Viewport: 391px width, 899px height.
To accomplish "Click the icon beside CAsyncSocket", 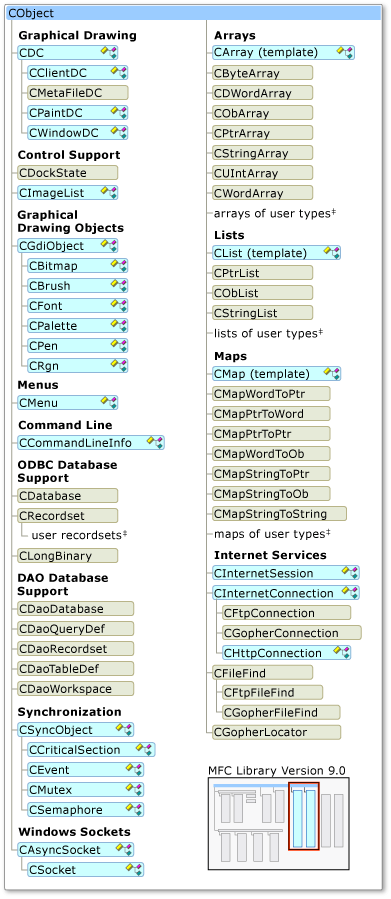I will click(124, 849).
